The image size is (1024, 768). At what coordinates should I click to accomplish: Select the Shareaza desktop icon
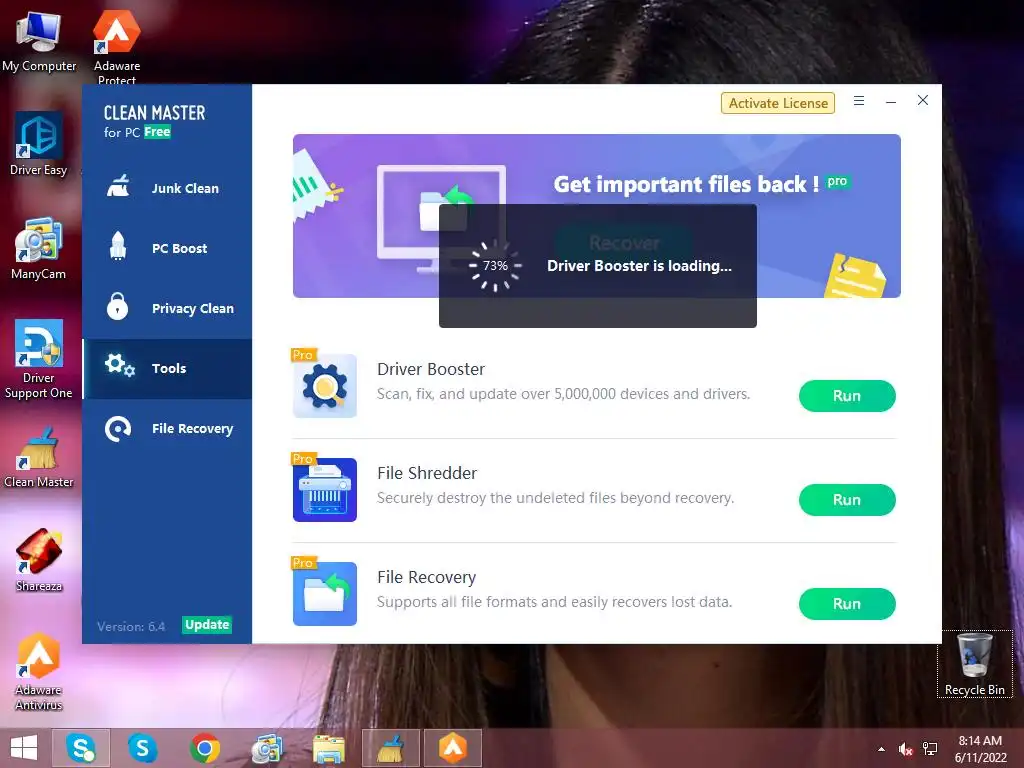(39, 560)
